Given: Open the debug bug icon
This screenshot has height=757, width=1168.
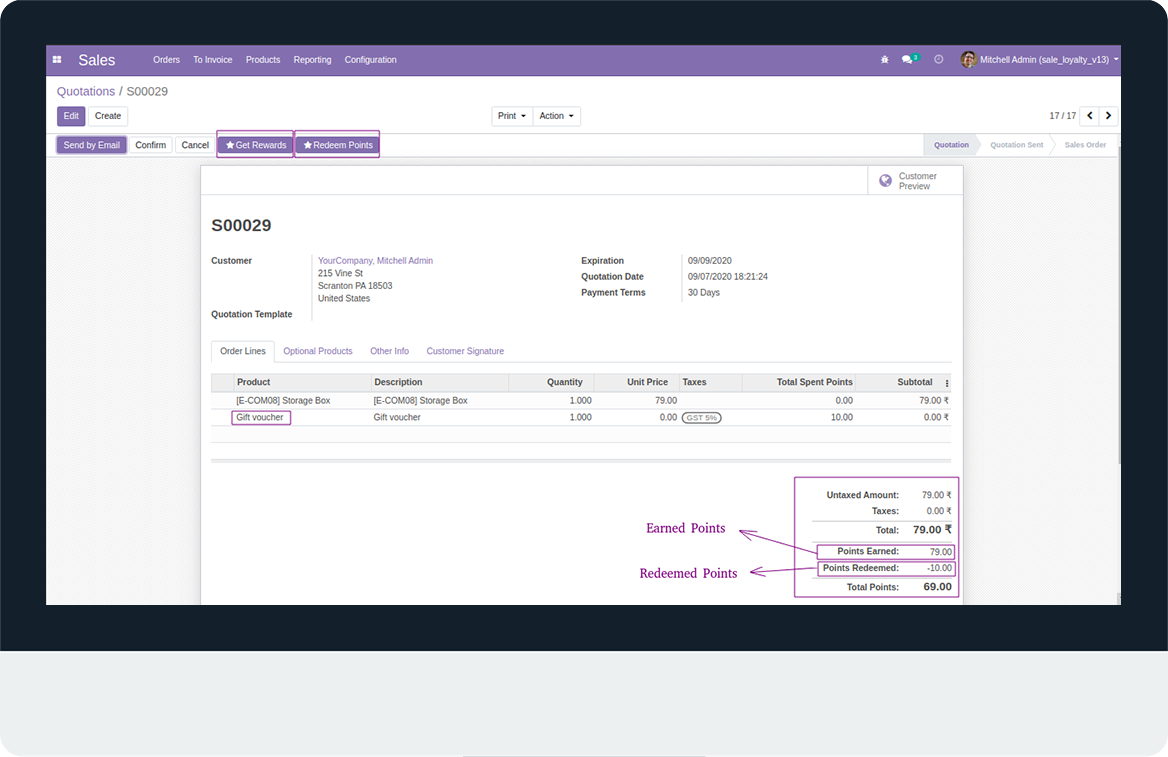Looking at the screenshot, I should coord(884,60).
